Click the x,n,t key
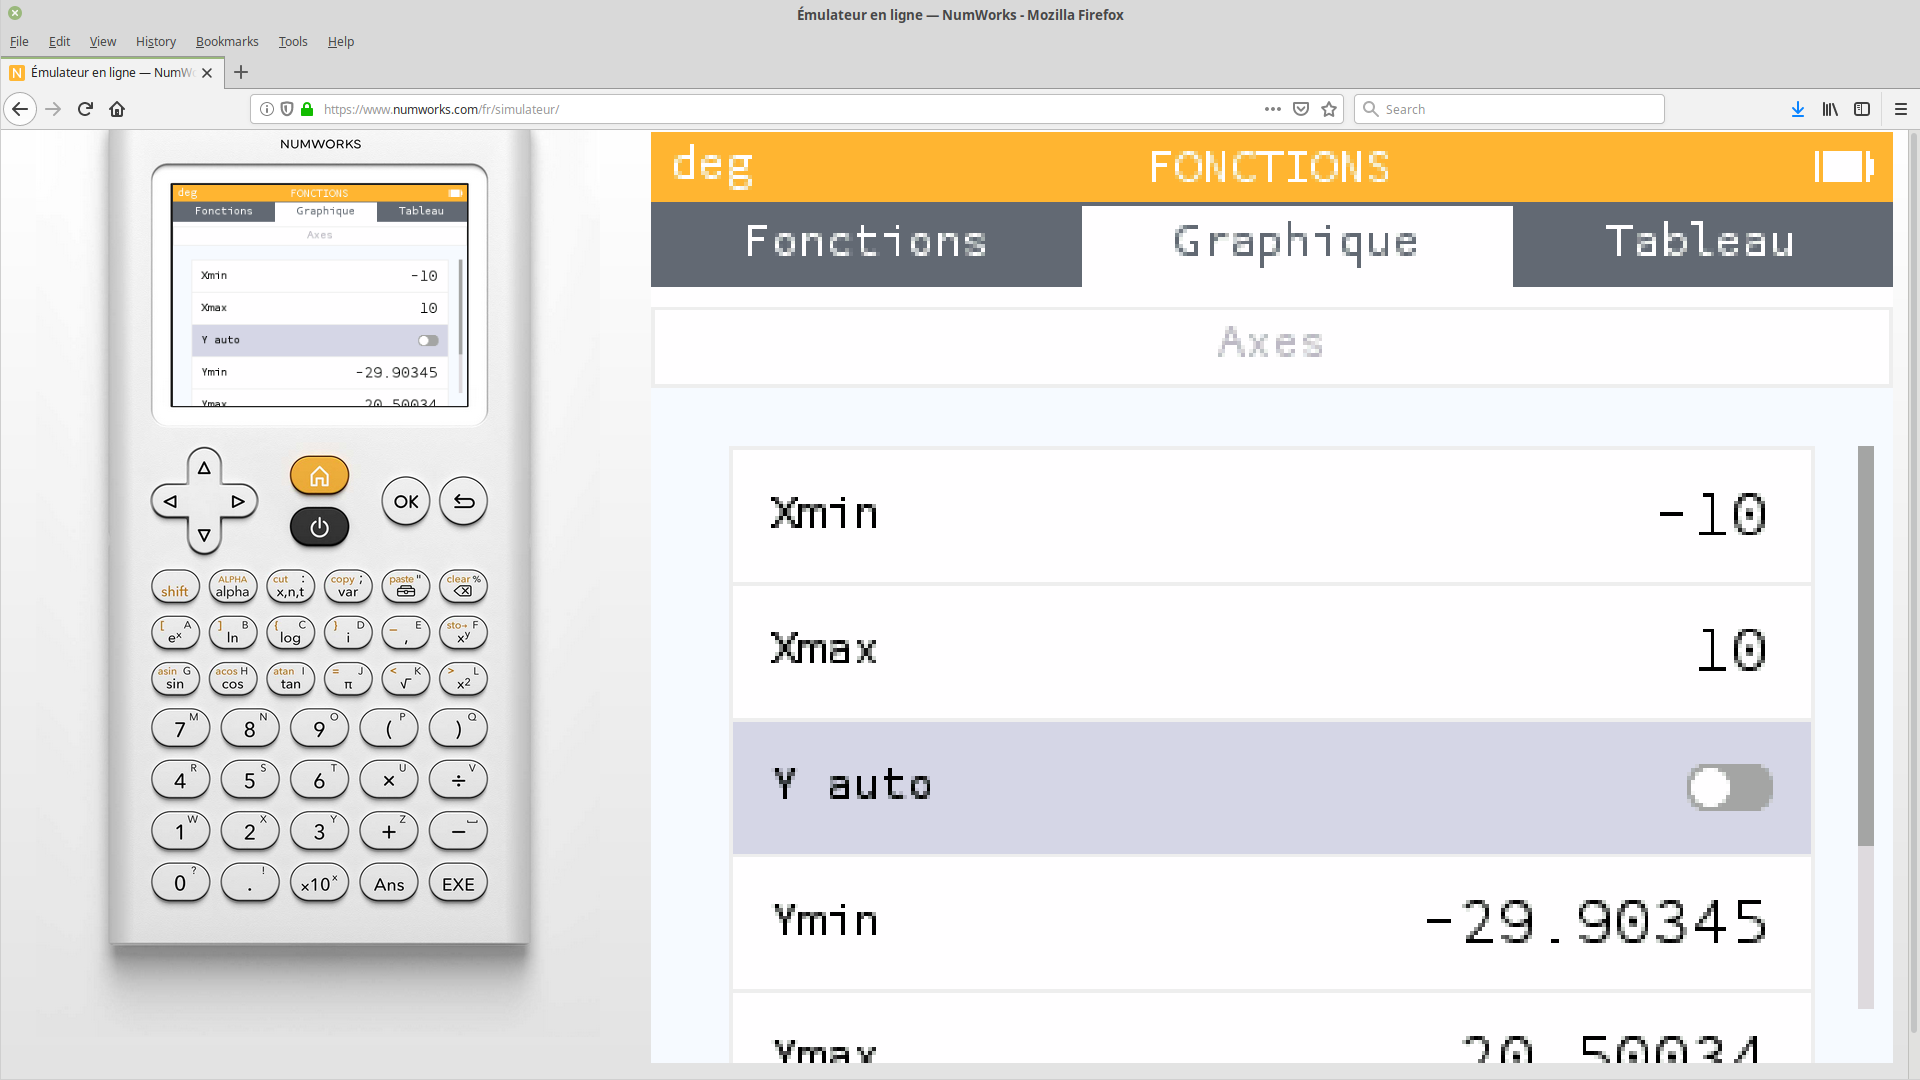 pos(291,586)
